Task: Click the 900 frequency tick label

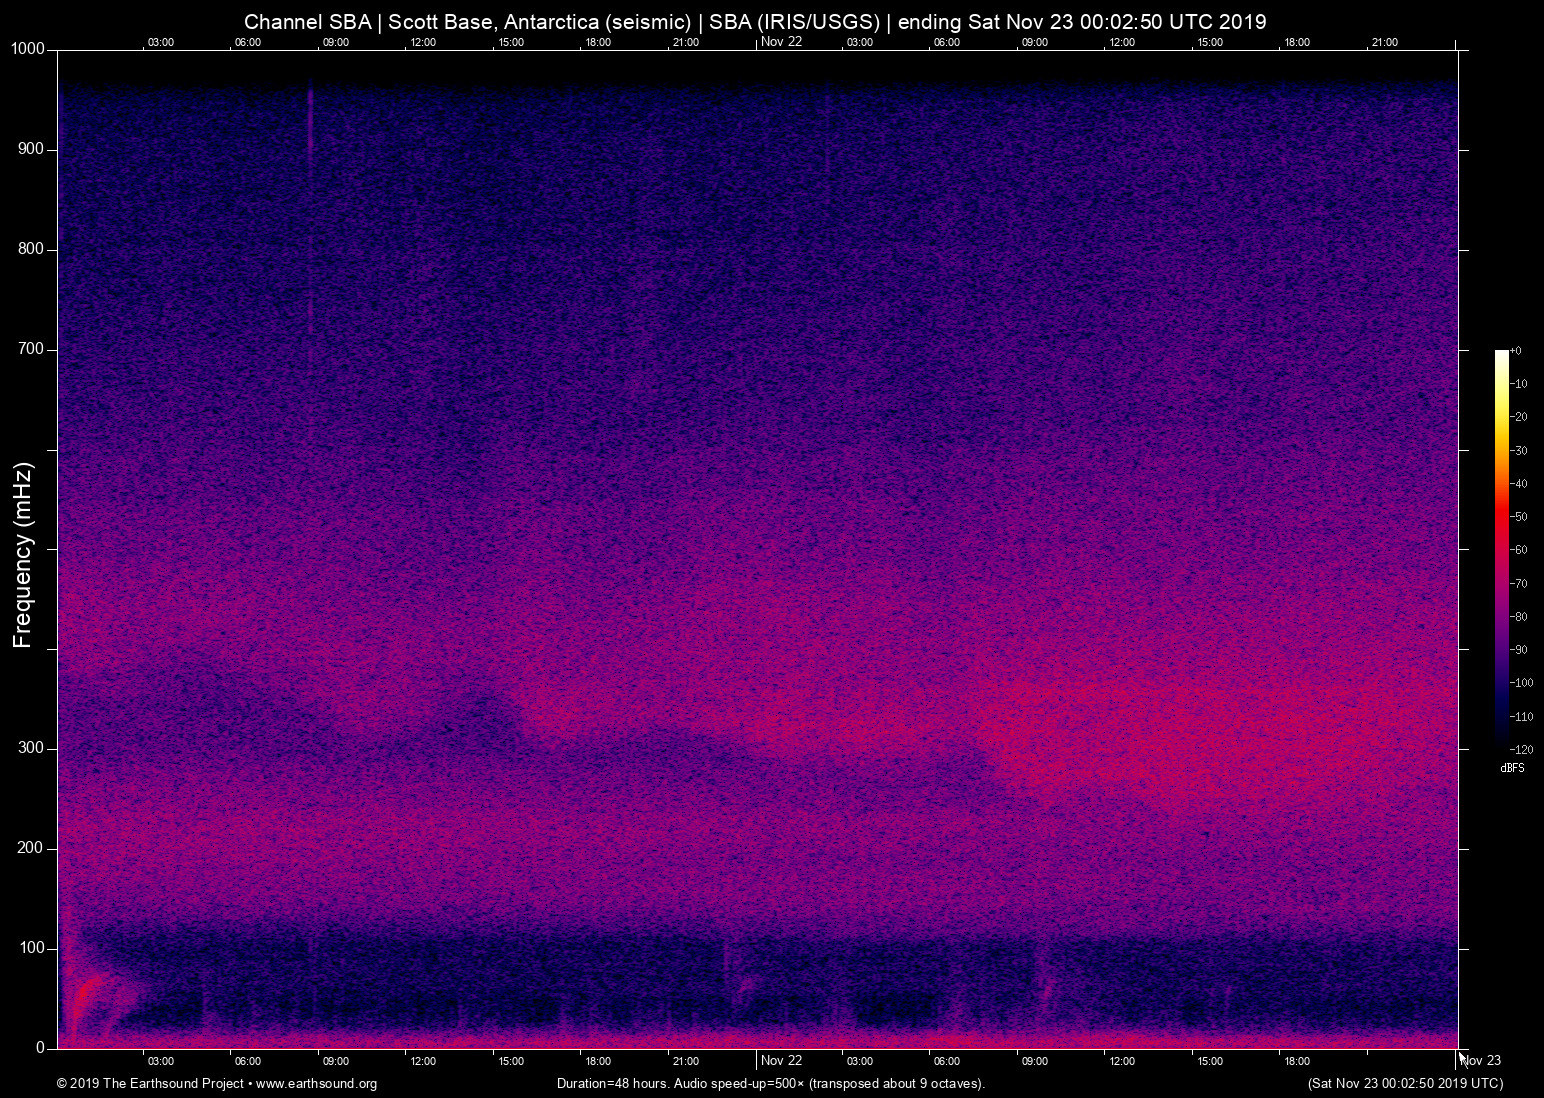Action: click(31, 149)
